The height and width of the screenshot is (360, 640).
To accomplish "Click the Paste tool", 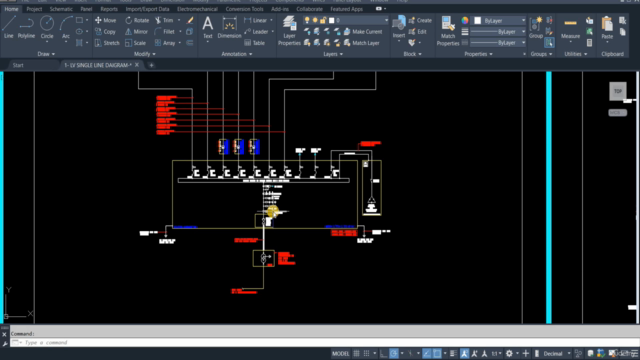I will [607, 27].
